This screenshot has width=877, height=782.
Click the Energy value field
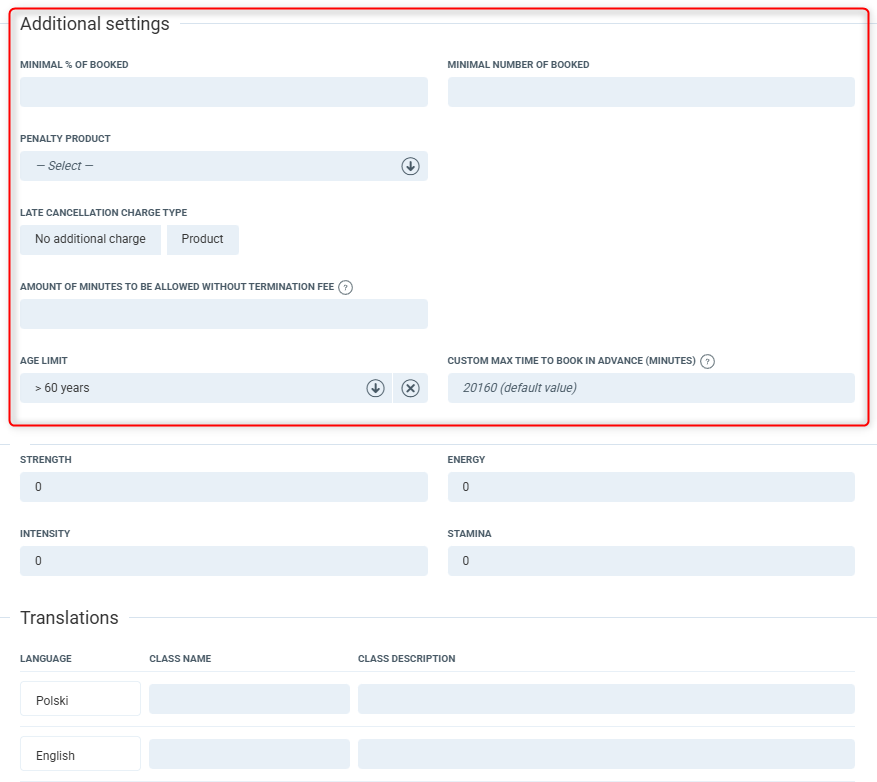[x=651, y=487]
